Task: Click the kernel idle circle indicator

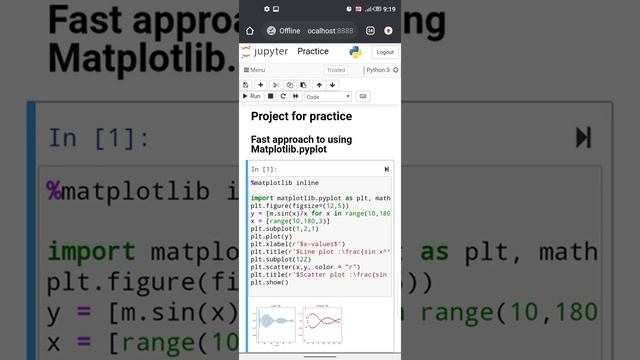Action: click(396, 70)
